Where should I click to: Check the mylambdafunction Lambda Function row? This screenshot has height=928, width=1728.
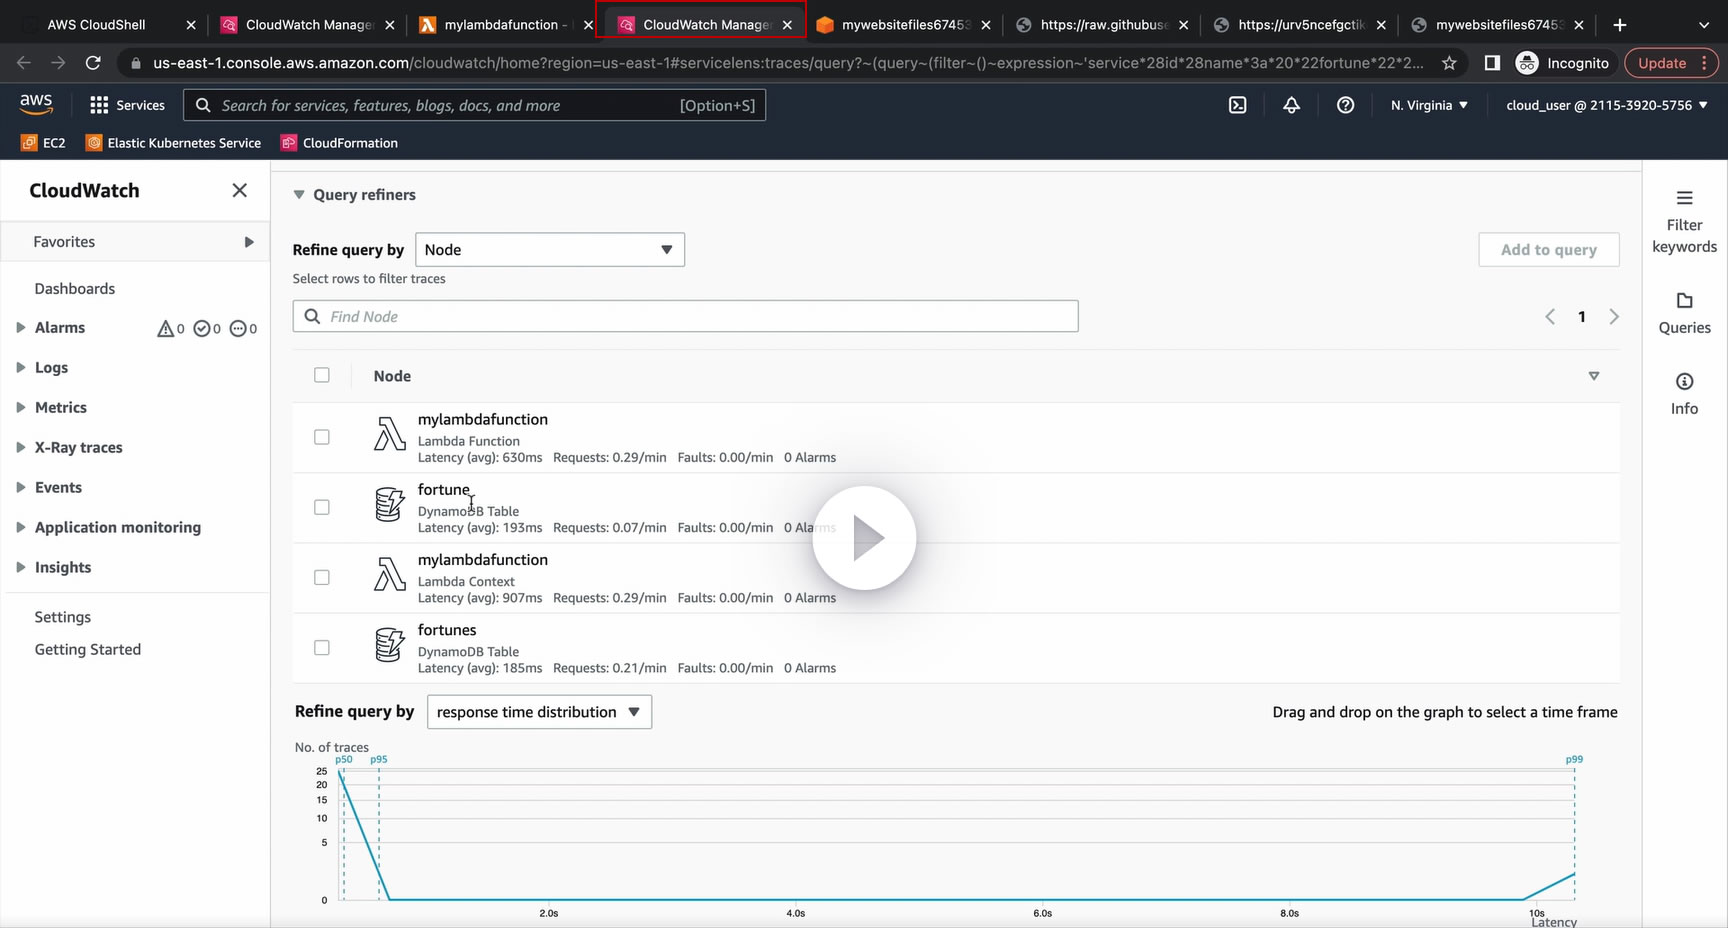[x=322, y=437]
